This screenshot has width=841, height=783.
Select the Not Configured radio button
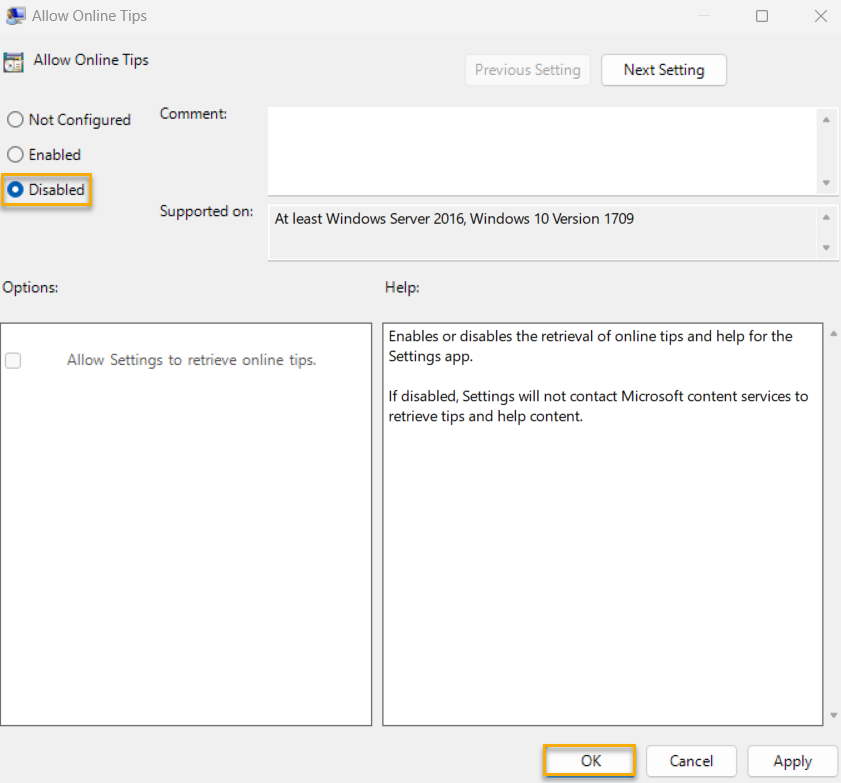(x=15, y=120)
